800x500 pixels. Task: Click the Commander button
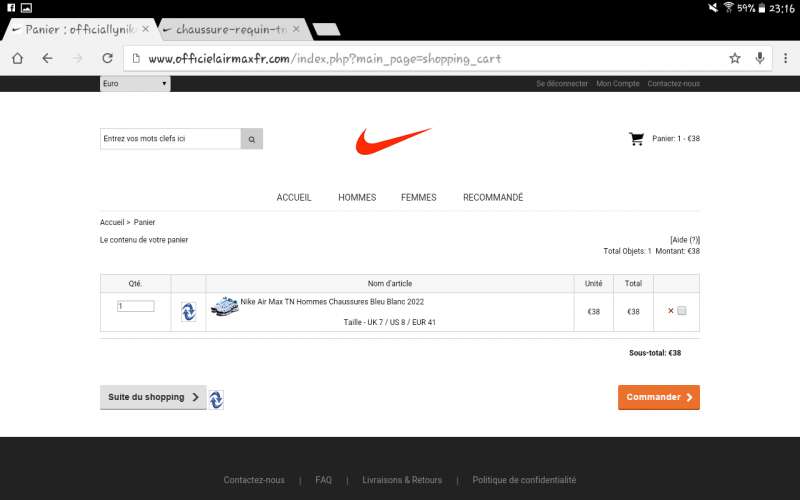point(659,397)
